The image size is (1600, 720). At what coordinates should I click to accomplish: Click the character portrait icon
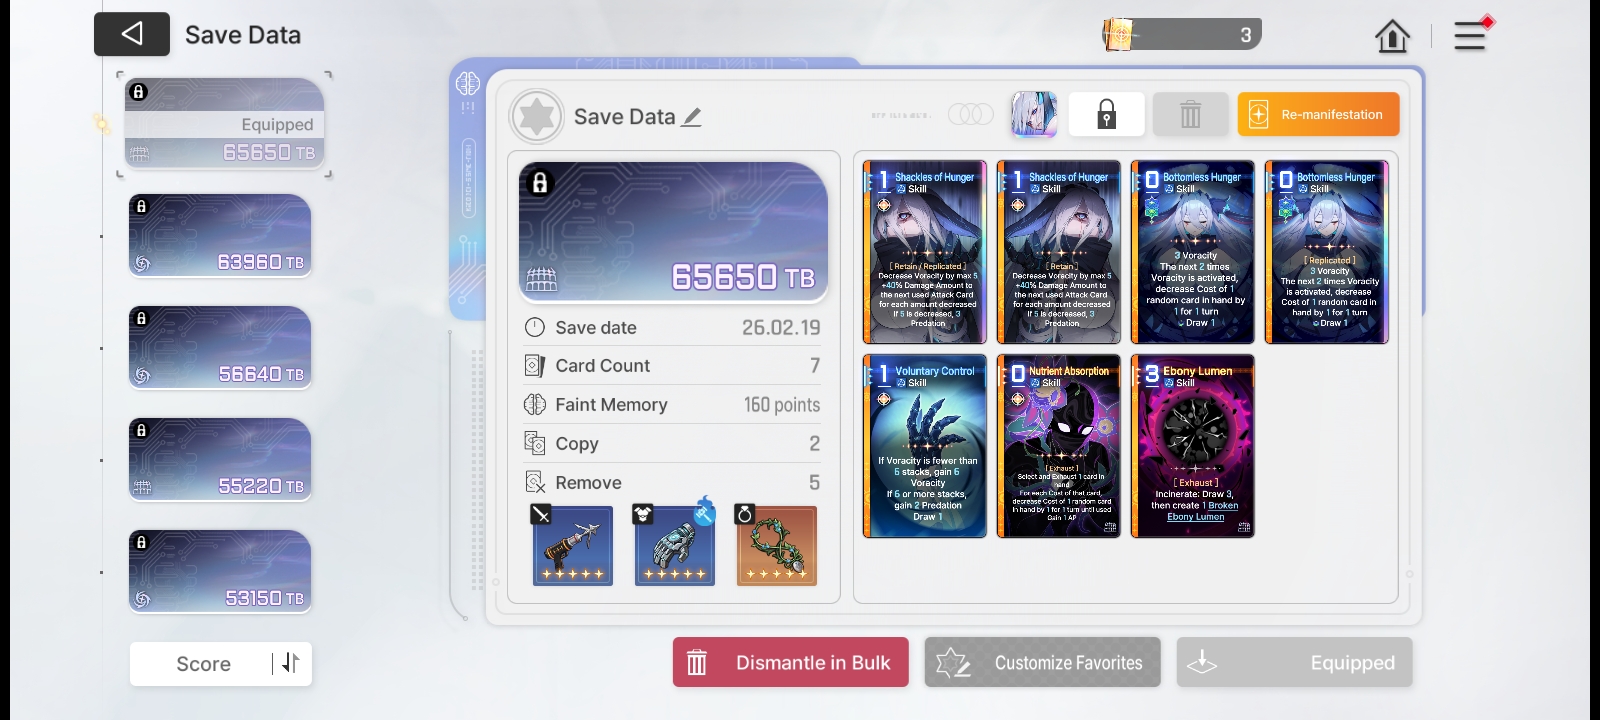1034,114
